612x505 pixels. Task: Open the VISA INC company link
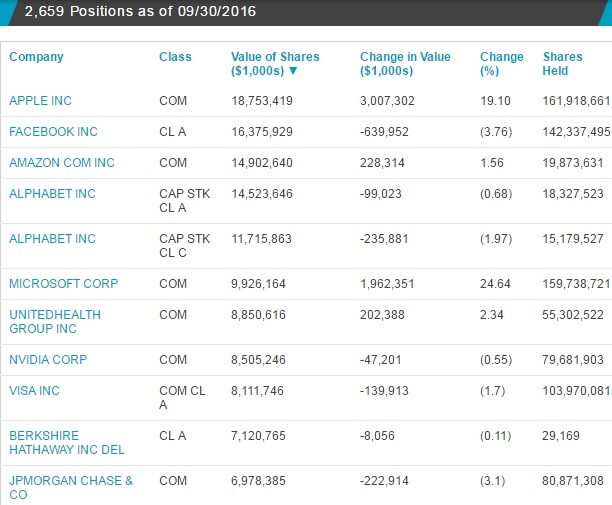[34, 391]
